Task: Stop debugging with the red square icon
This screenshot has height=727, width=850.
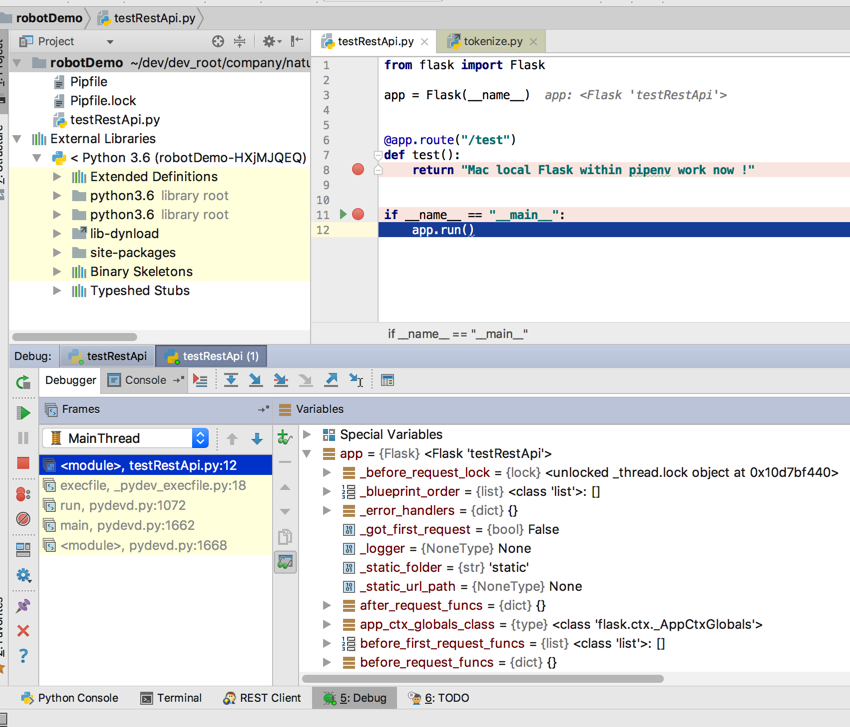Action: click(23, 464)
